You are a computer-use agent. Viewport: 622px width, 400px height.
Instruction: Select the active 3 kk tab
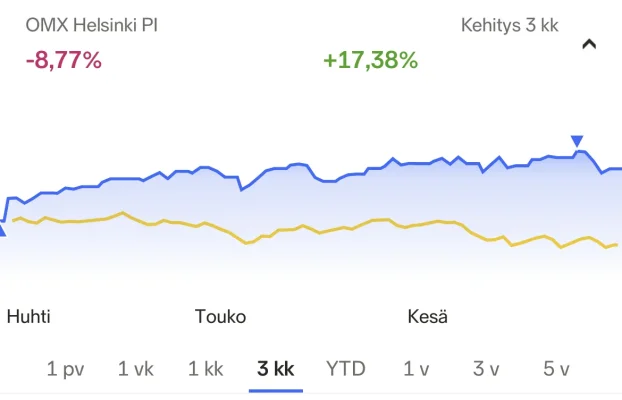tap(276, 369)
